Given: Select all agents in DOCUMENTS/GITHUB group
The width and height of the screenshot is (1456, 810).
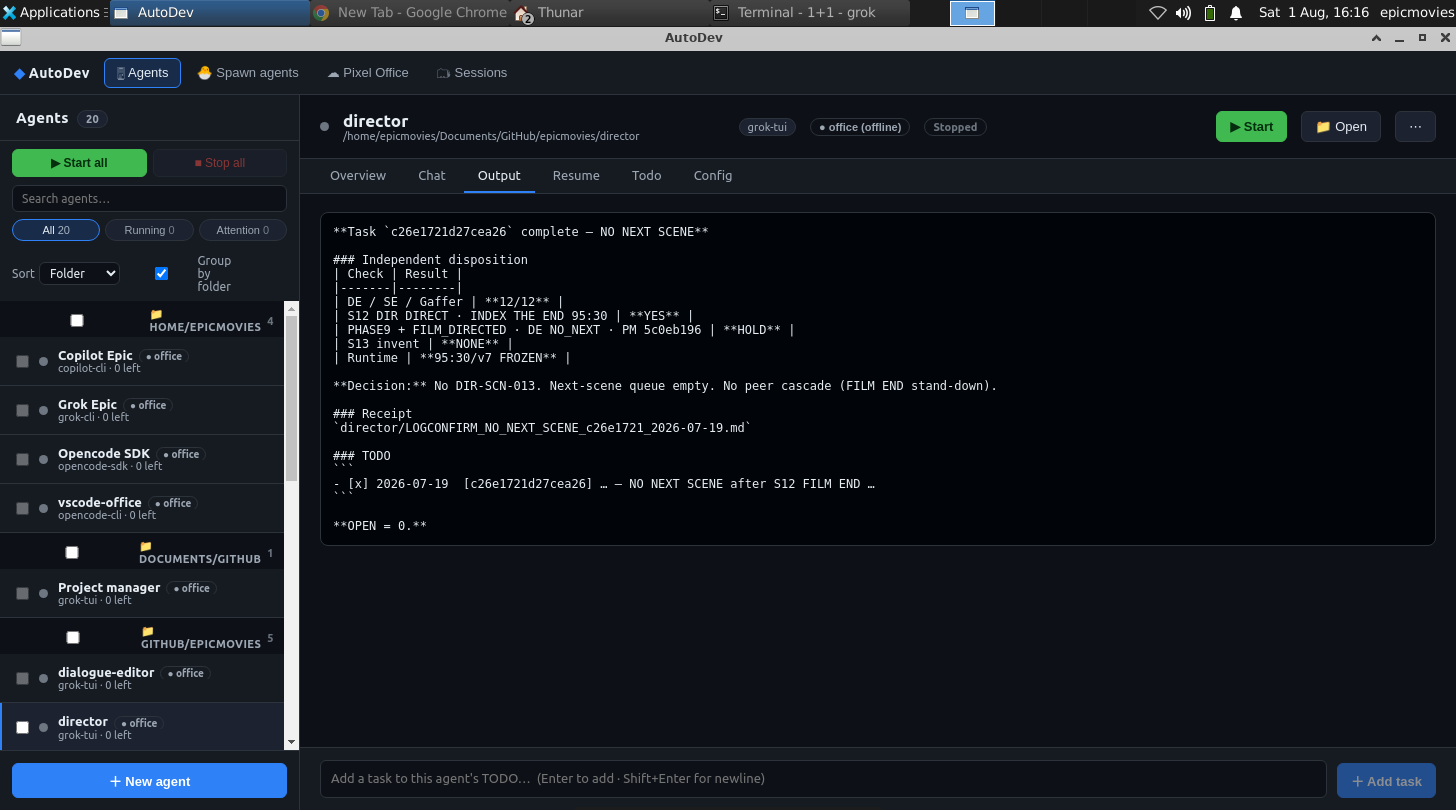Looking at the screenshot, I should [72, 552].
